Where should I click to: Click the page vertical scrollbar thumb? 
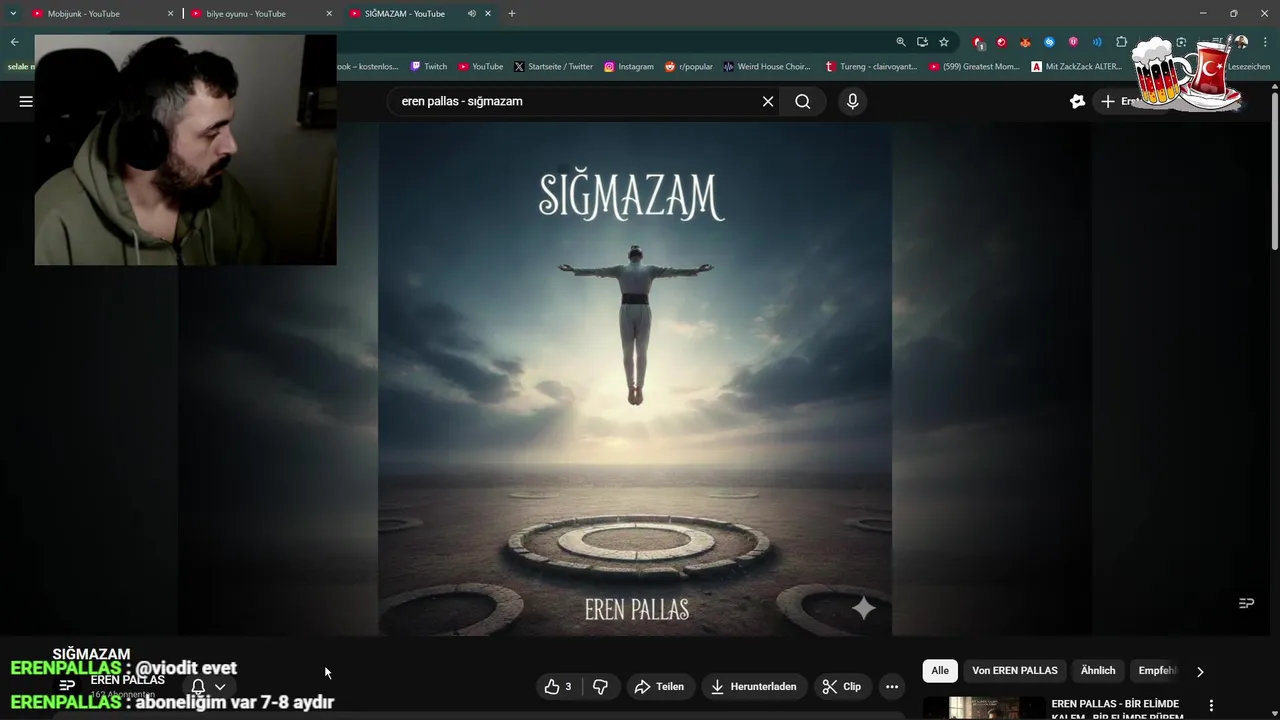[x=1274, y=173]
